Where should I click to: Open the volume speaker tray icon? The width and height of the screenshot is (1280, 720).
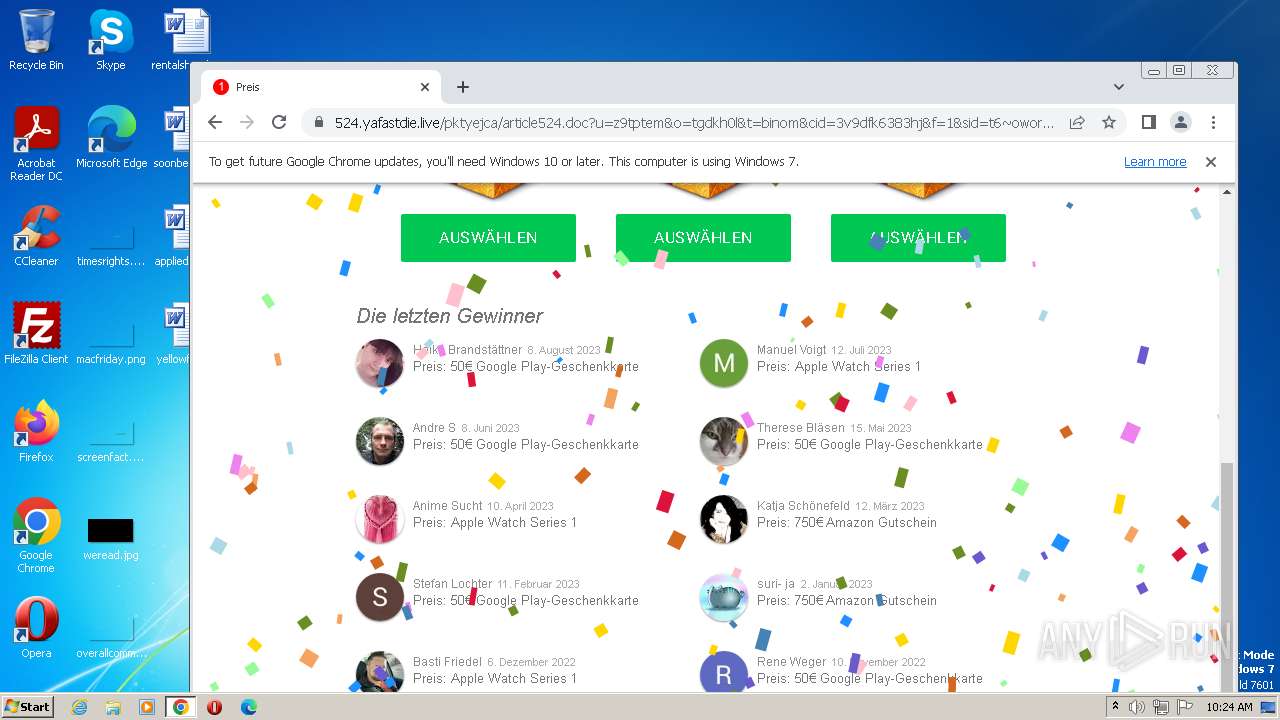1137,707
